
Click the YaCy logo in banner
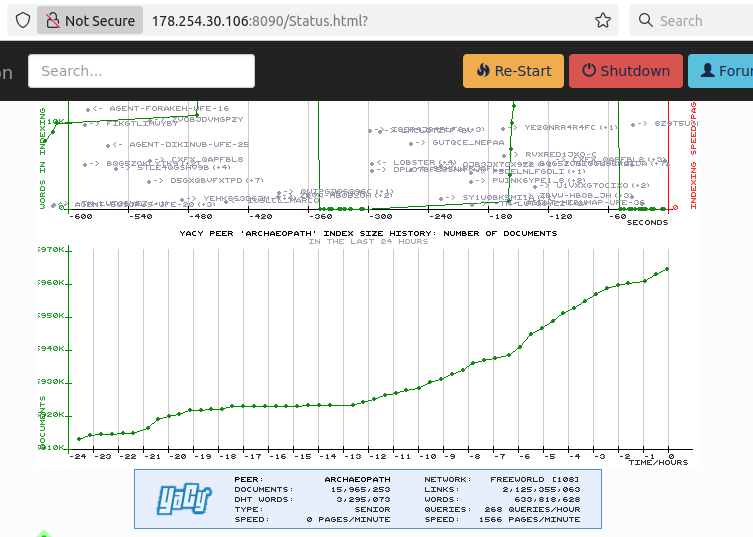pyautogui.click(x=184, y=499)
